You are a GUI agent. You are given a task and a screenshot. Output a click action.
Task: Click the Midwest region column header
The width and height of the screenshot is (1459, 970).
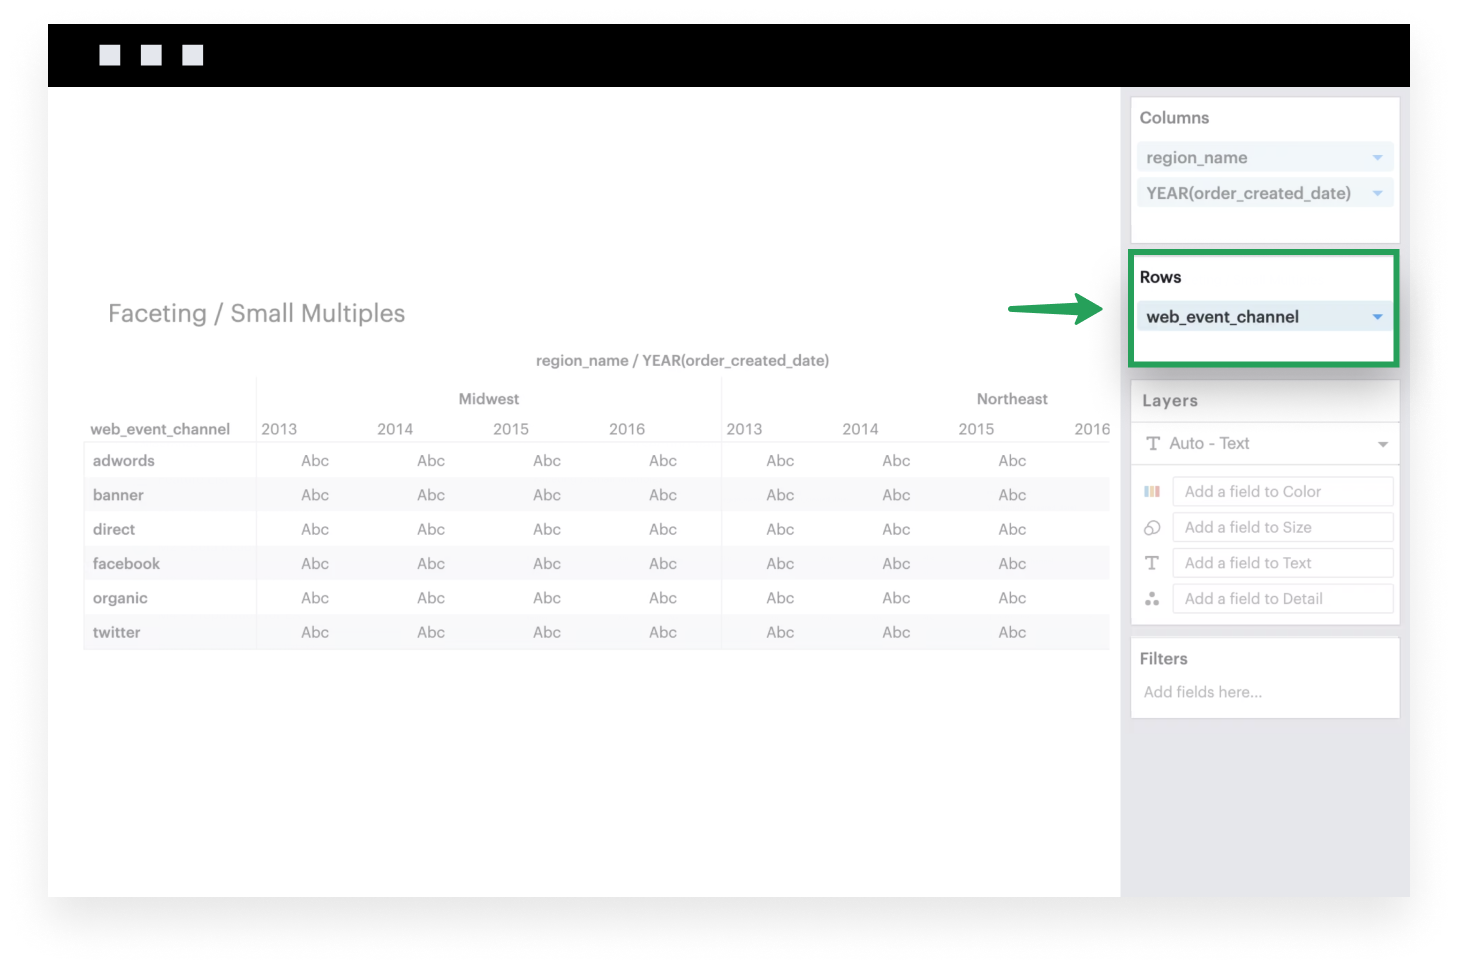click(x=488, y=398)
